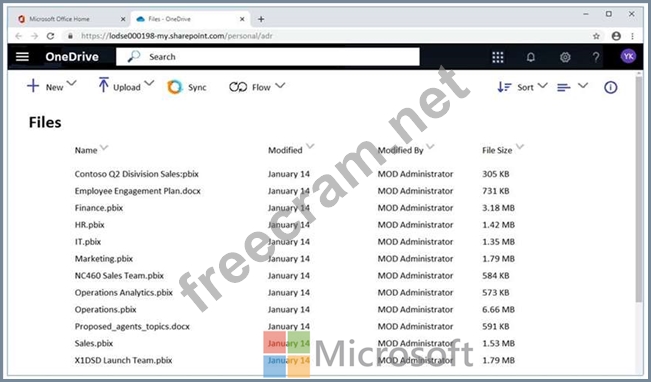This screenshot has width=651, height=382.
Task: Open help question mark icon
Action: [596, 57]
